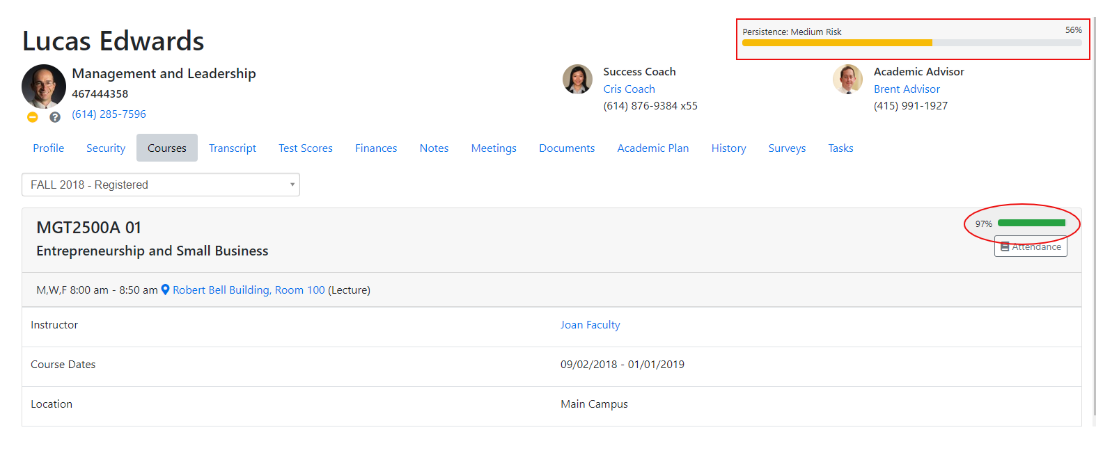The width and height of the screenshot is (1115, 454).
Task: Click Management and Leadership program text
Action: click(x=164, y=74)
